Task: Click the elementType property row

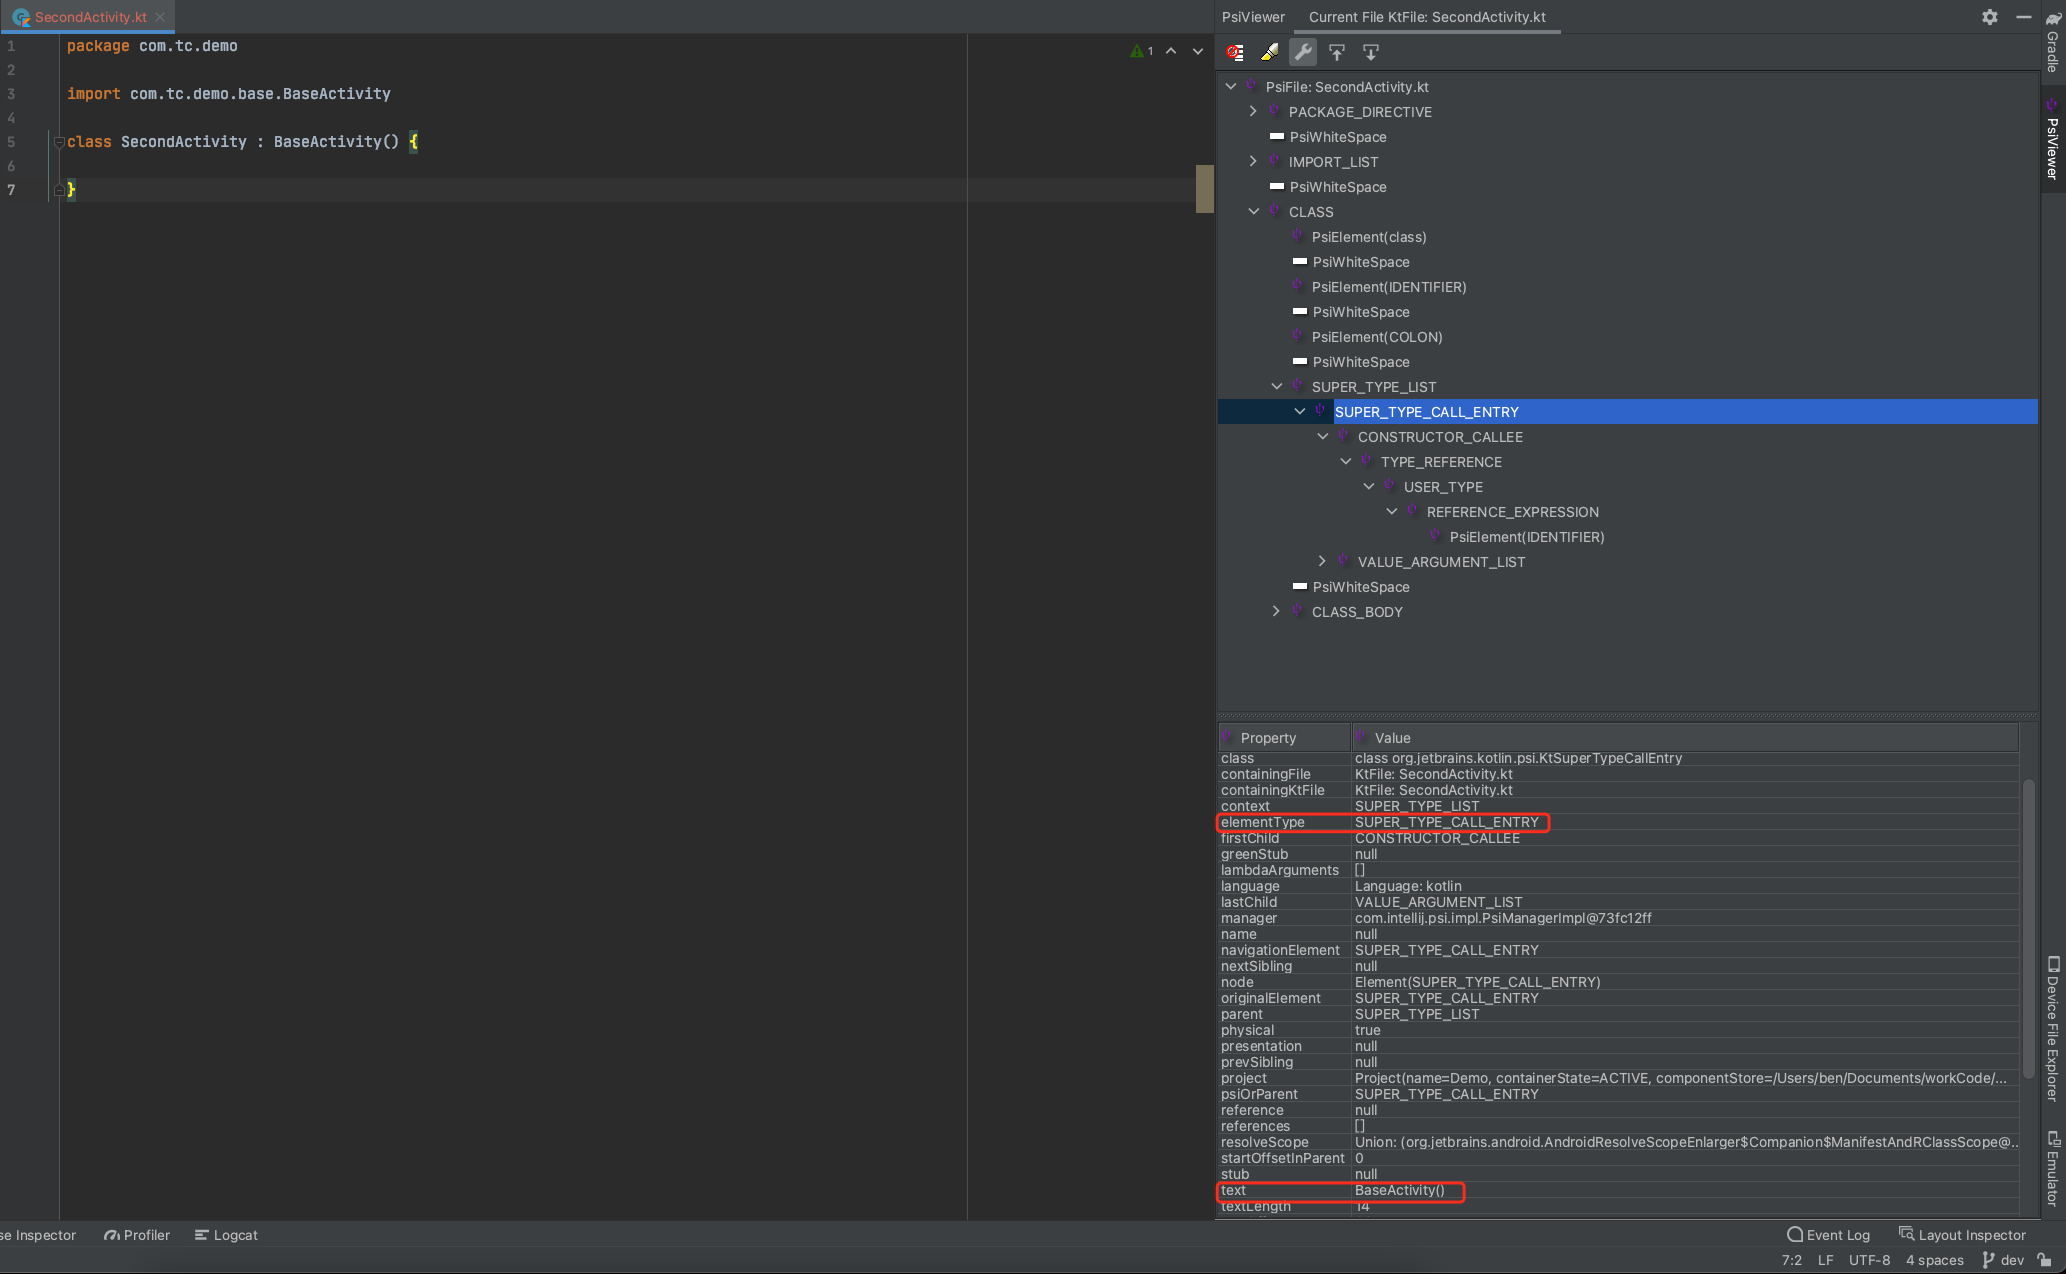Action: tap(1618, 822)
